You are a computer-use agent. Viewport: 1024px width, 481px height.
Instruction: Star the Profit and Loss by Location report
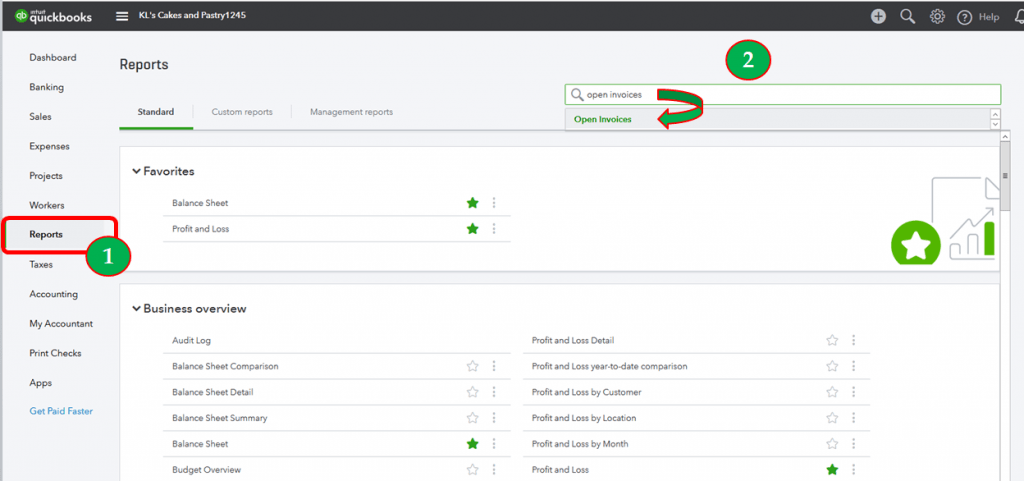(832, 418)
